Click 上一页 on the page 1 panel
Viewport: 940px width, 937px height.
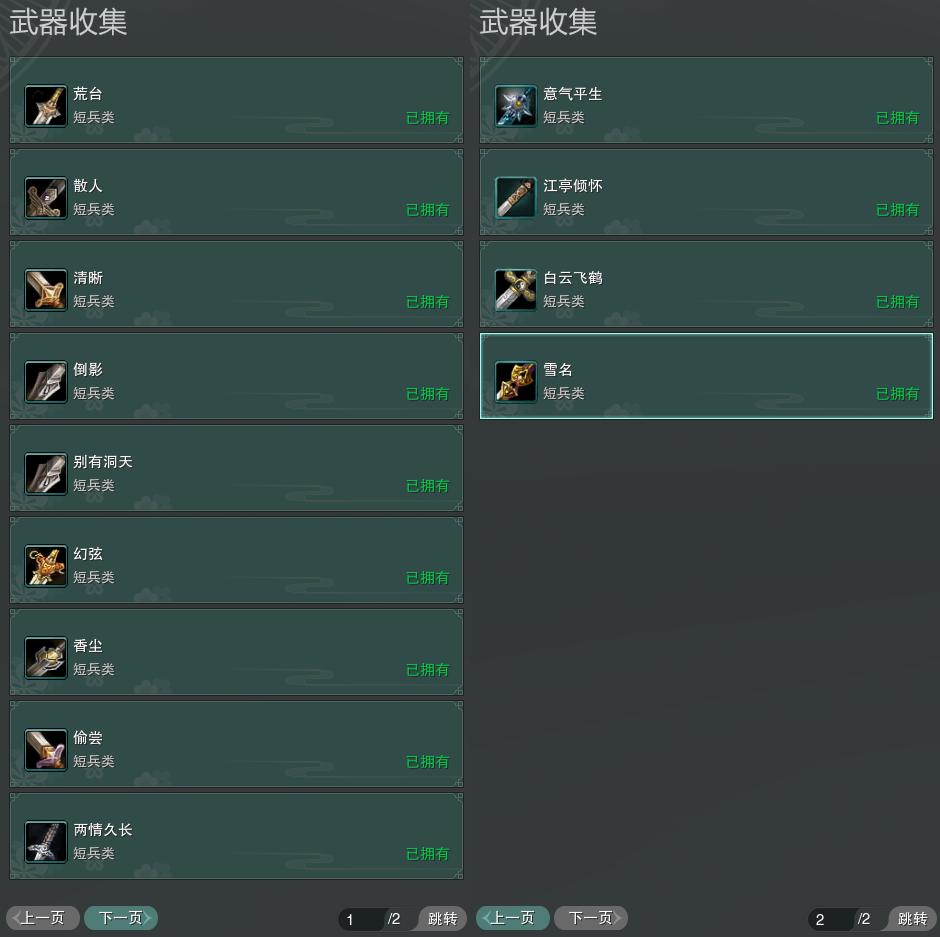click(43, 918)
